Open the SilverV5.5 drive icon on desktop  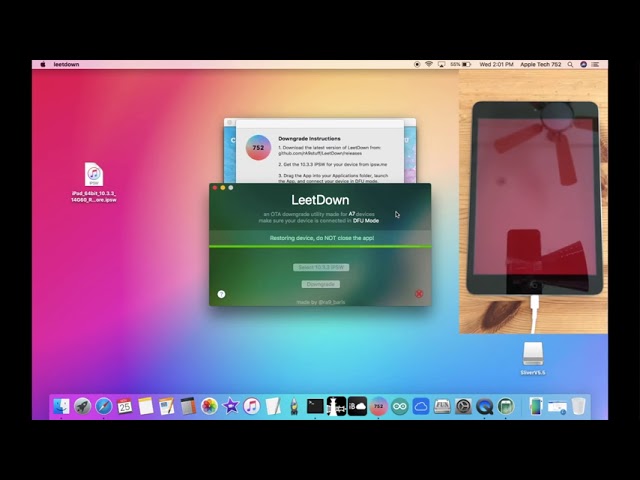[x=533, y=358]
